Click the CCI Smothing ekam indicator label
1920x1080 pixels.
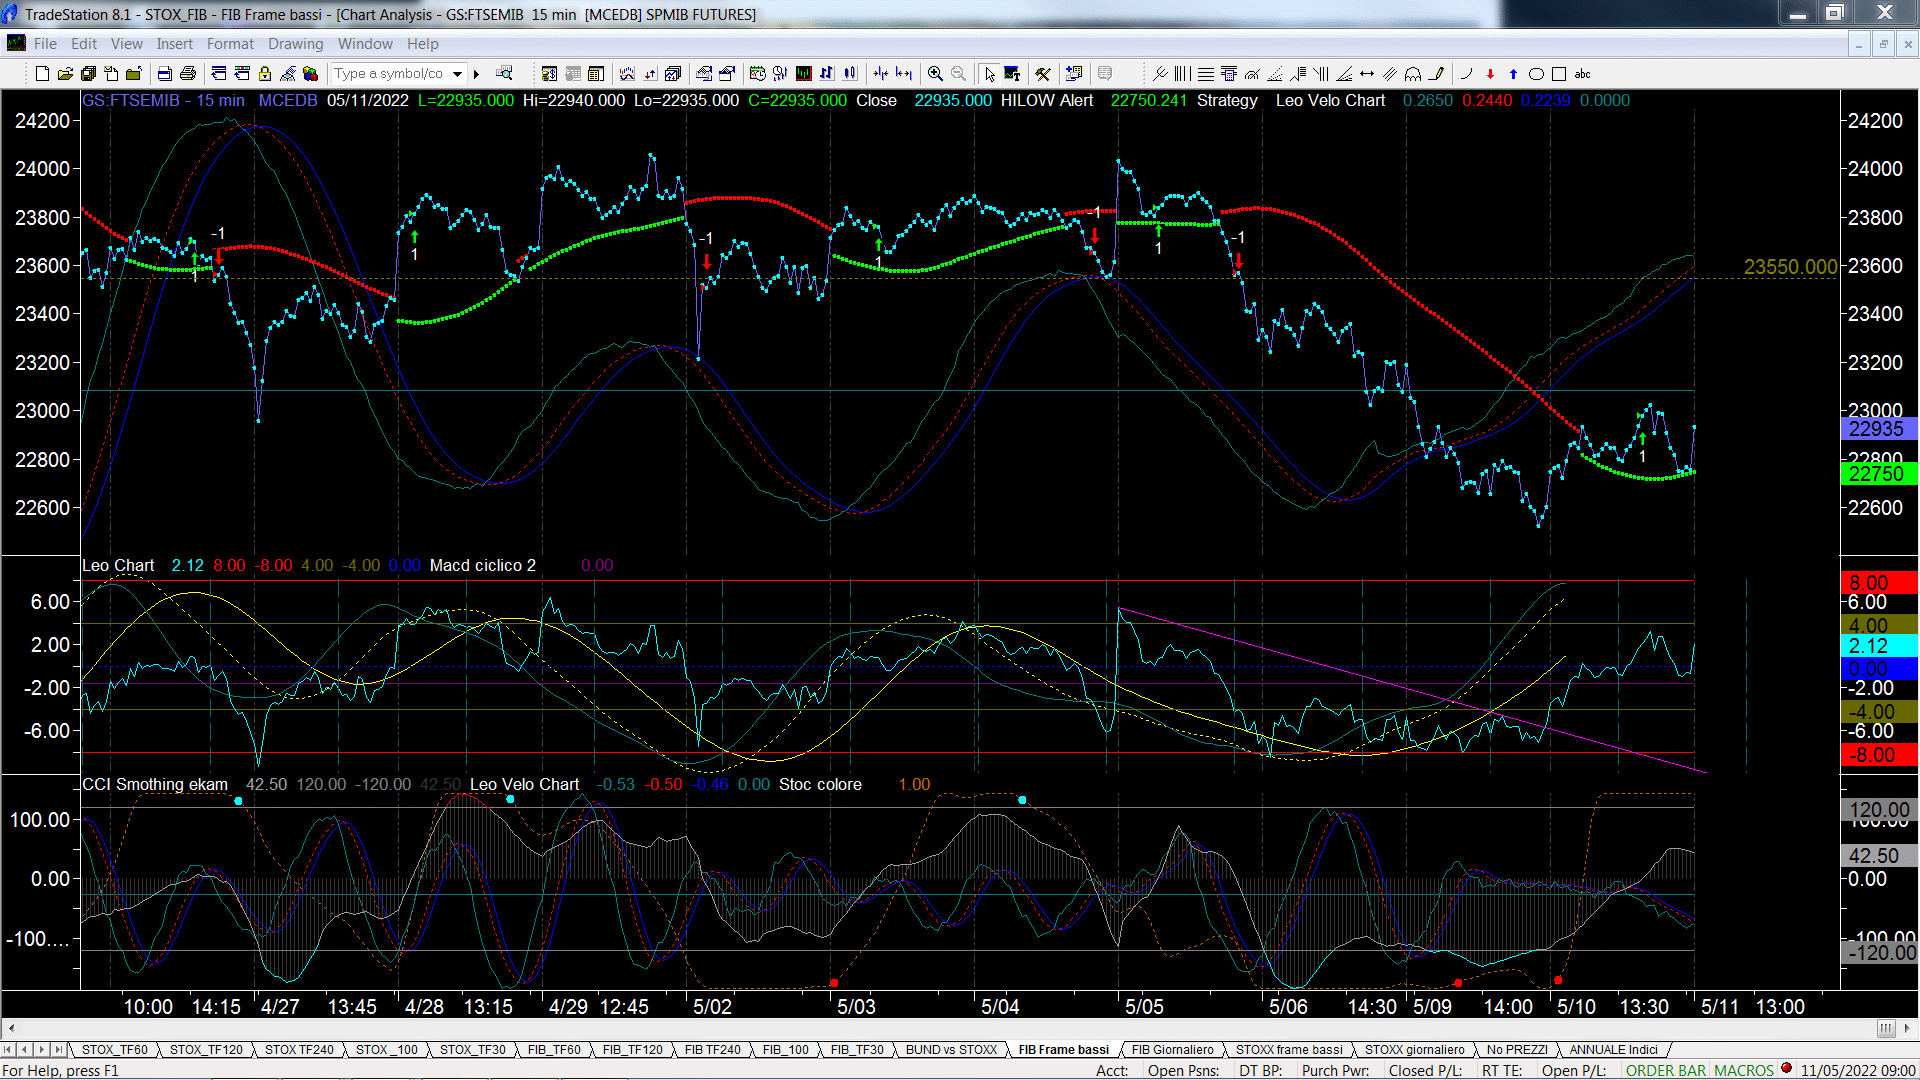pyautogui.click(x=155, y=785)
